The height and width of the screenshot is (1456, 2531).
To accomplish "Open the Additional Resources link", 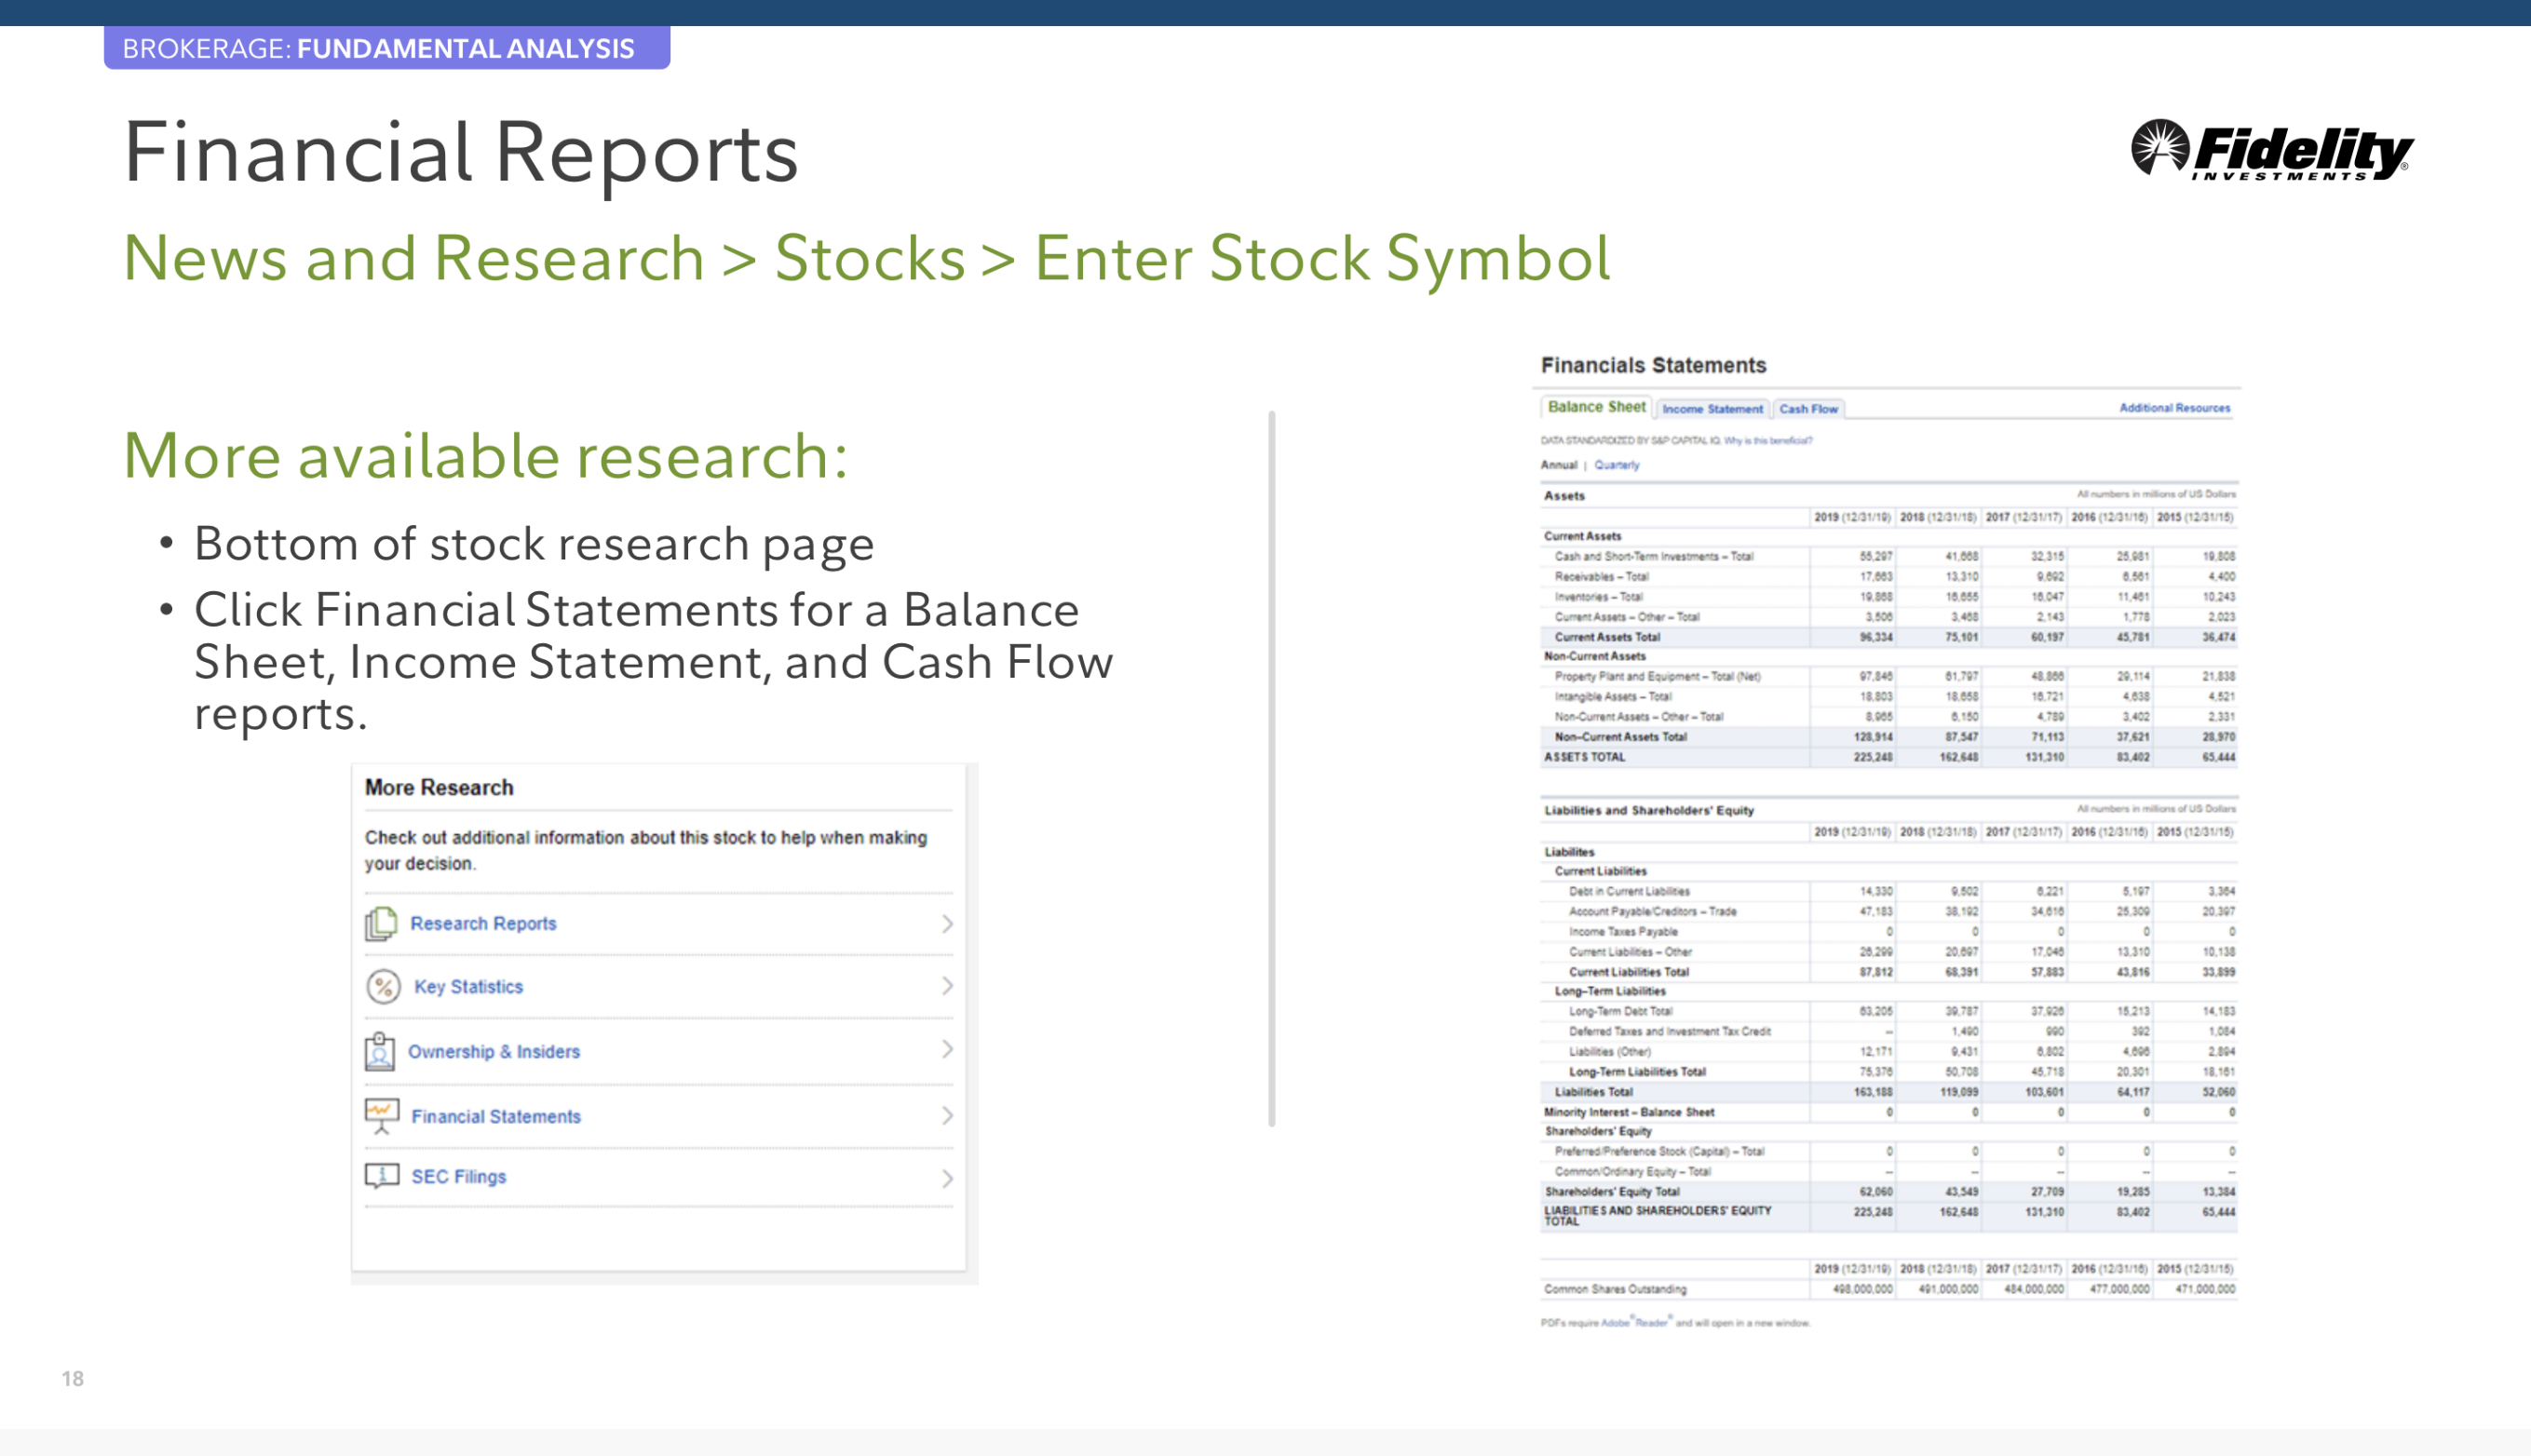I will 2174,408.
